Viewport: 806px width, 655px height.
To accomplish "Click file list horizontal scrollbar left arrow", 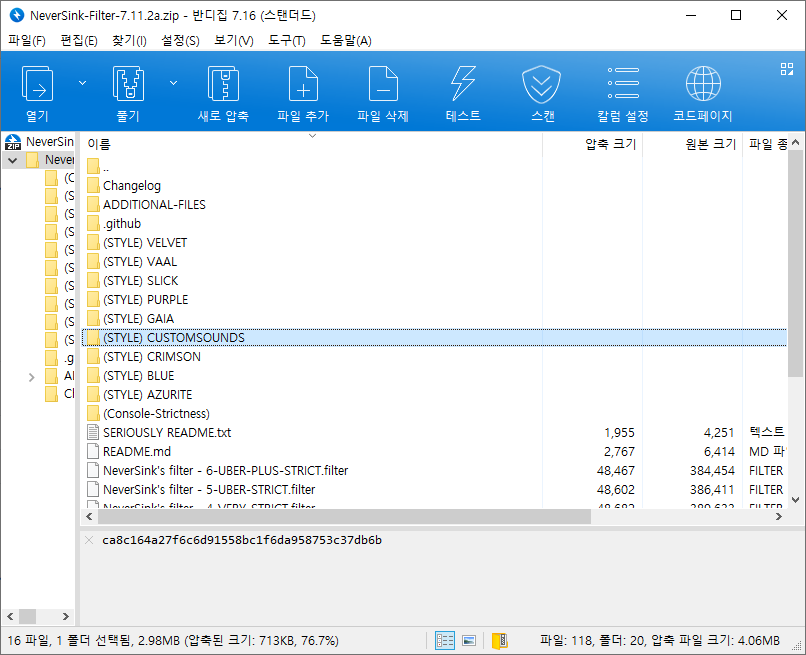I will 89,516.
